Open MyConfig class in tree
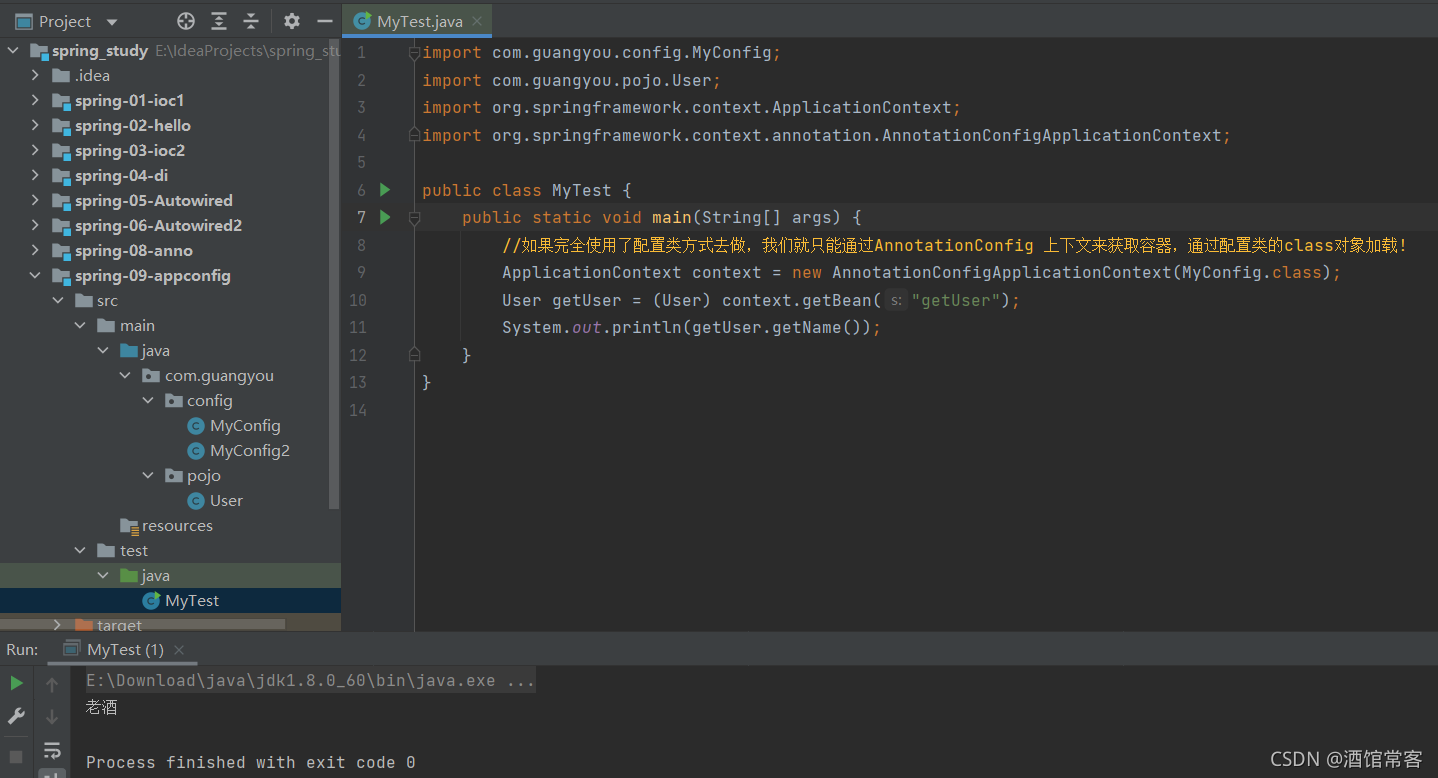Image resolution: width=1438 pixels, height=778 pixels. click(x=245, y=426)
